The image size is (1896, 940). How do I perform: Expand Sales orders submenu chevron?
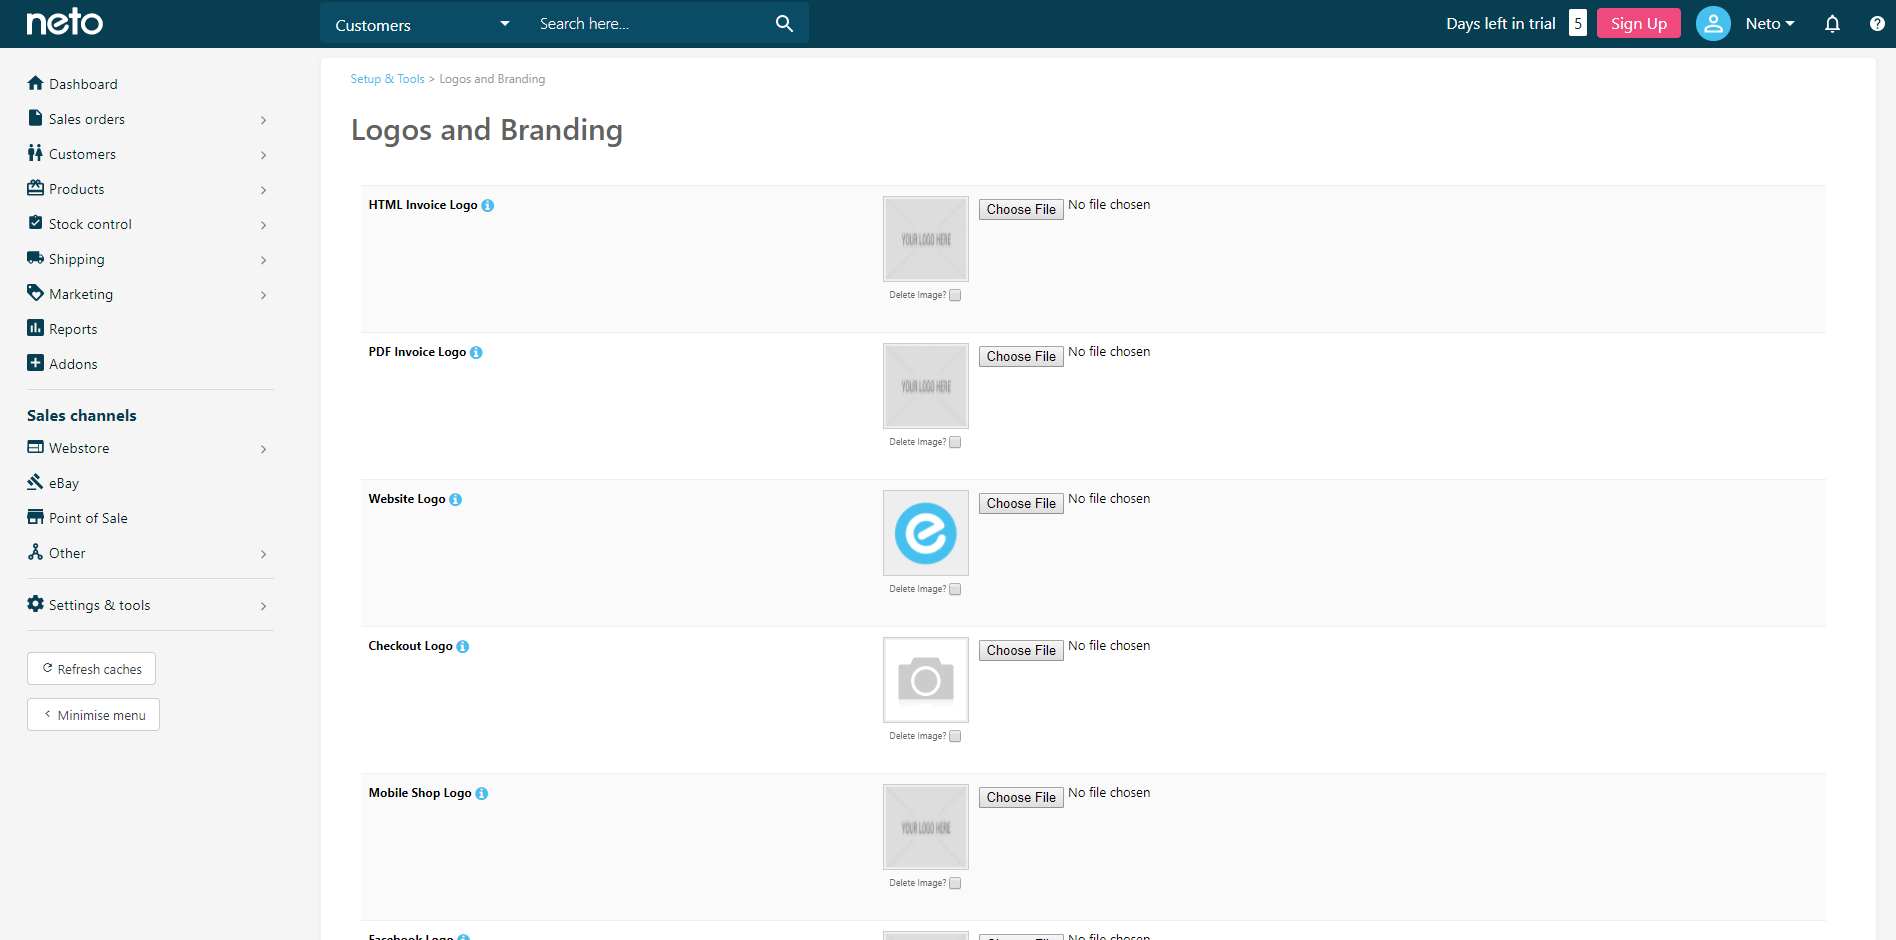(x=263, y=120)
